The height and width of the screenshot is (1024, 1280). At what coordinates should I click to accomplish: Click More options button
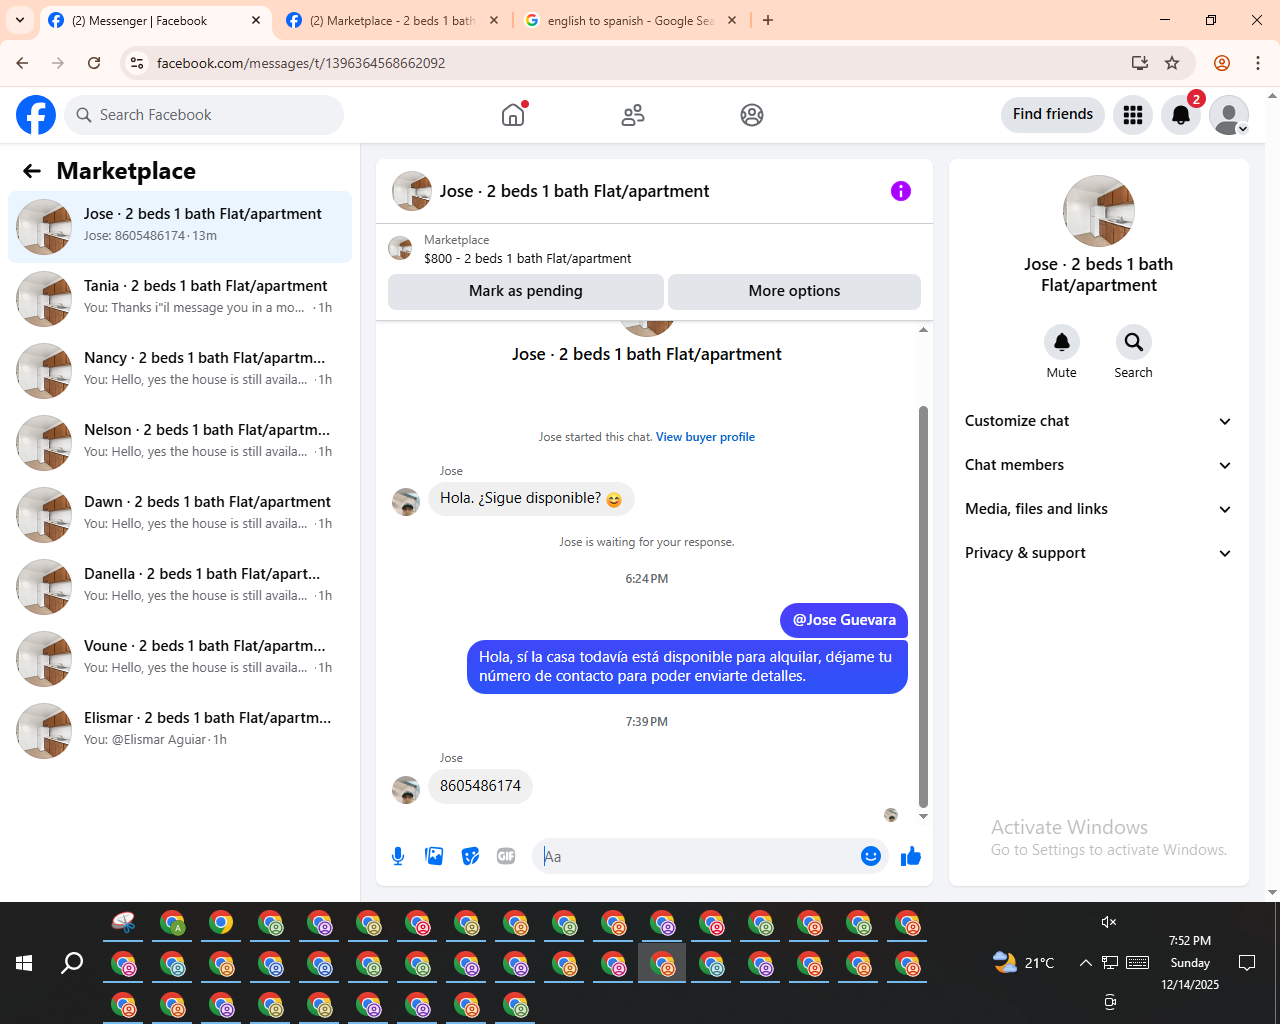click(x=794, y=291)
